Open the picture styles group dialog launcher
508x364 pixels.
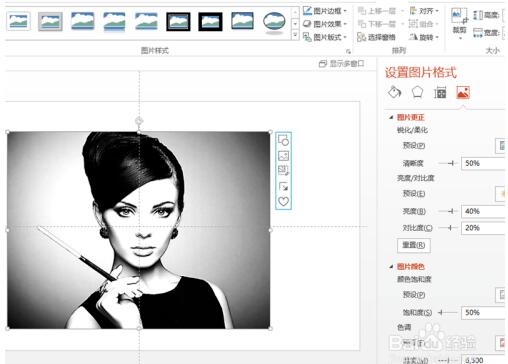click(348, 51)
